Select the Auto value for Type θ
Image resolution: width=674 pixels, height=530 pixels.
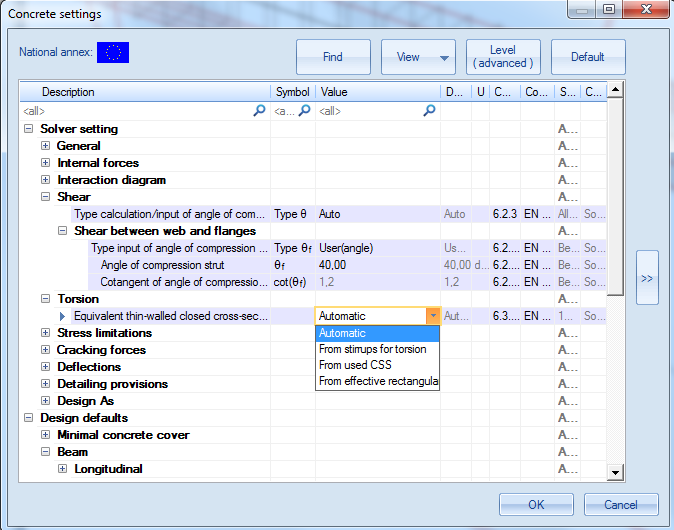[378, 214]
